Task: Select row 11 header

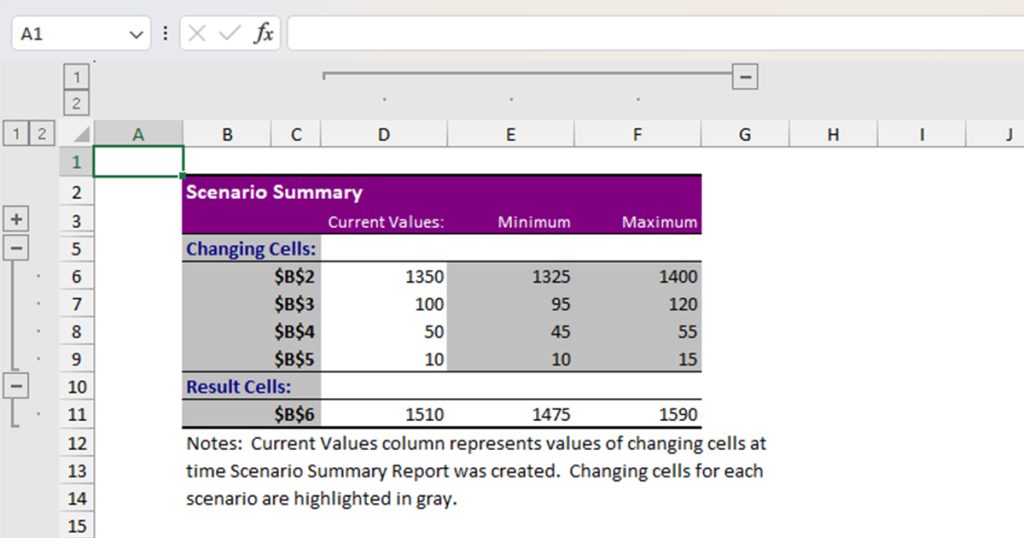Action: coord(76,414)
